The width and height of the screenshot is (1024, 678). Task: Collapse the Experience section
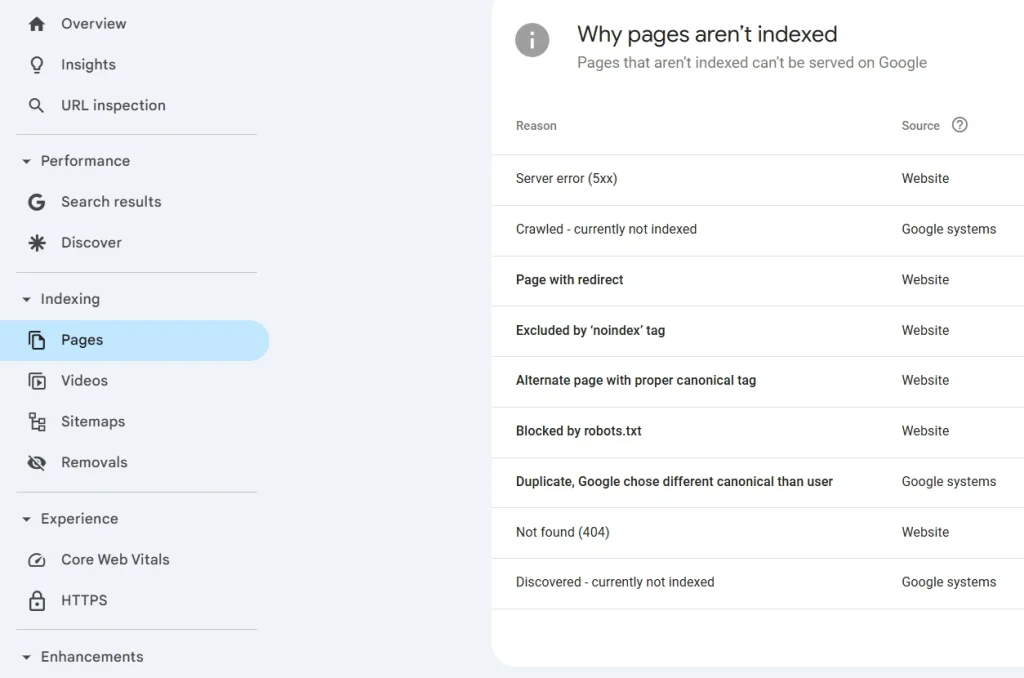coord(26,519)
